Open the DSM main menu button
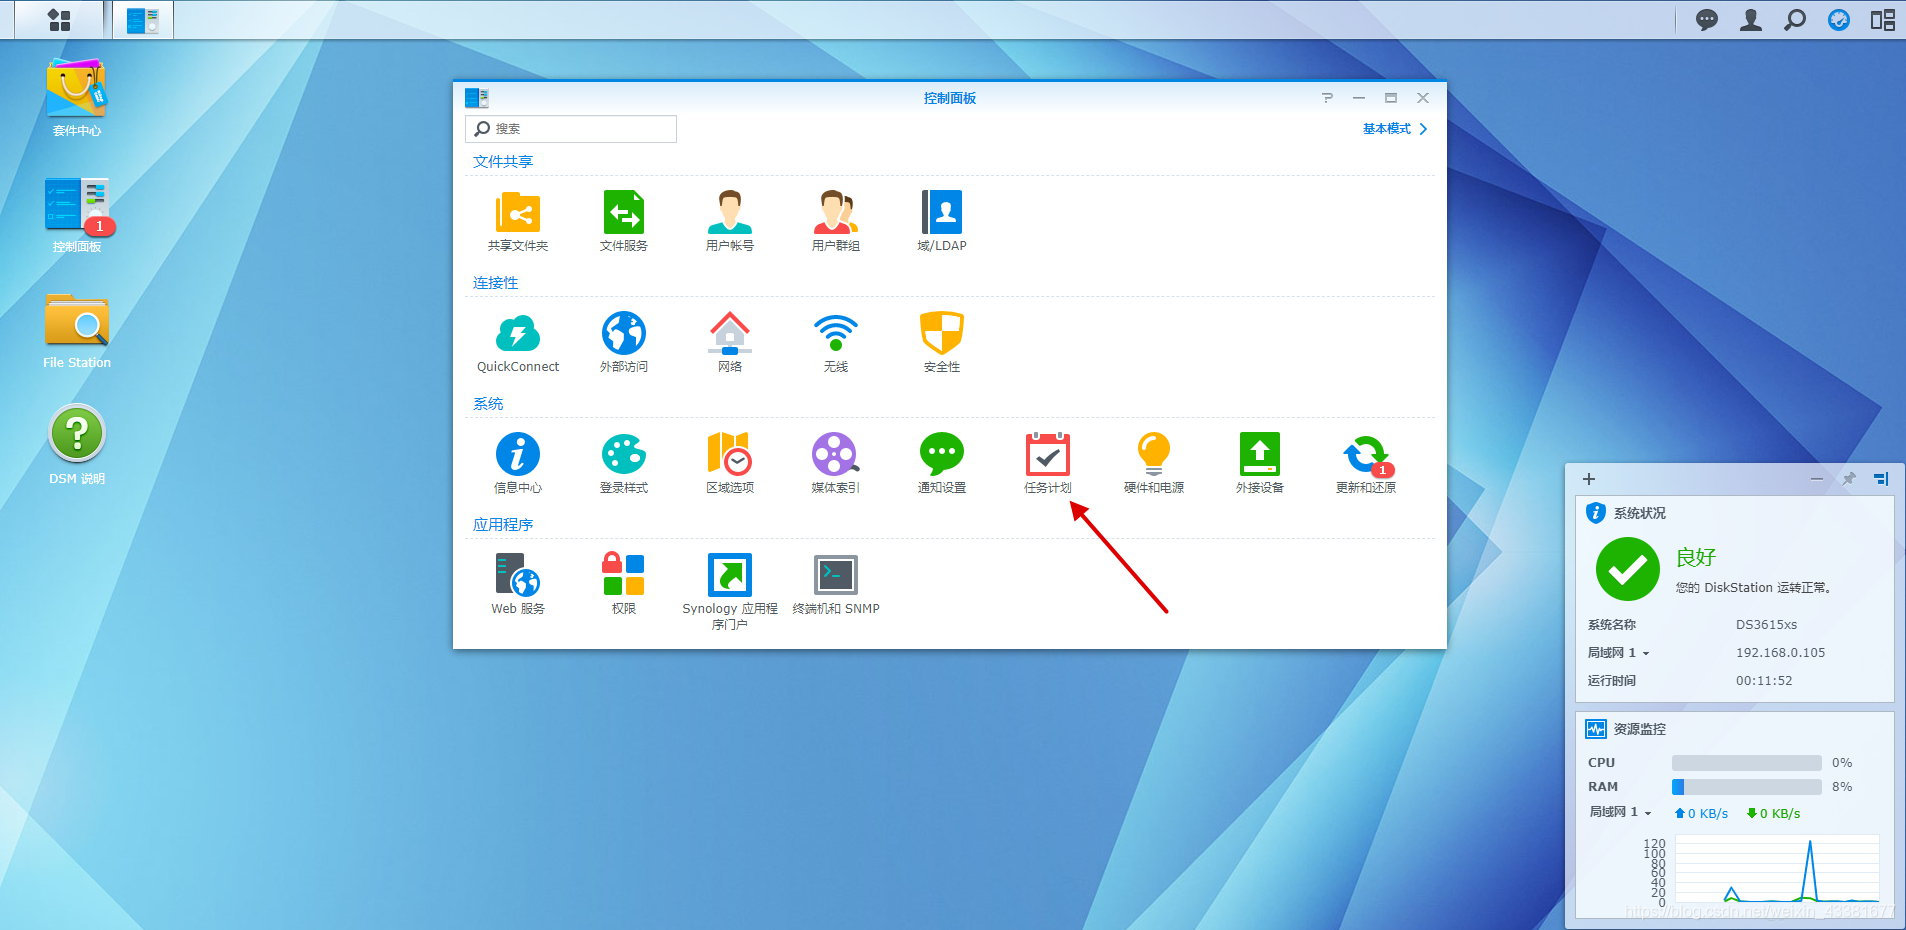 59,20
